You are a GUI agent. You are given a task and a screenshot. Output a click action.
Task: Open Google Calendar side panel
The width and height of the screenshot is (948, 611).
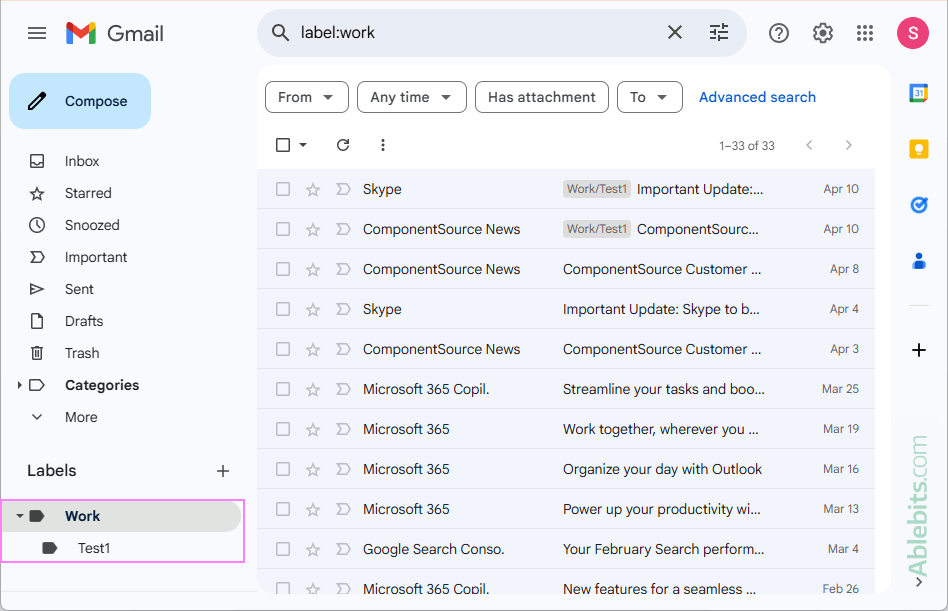(x=918, y=93)
